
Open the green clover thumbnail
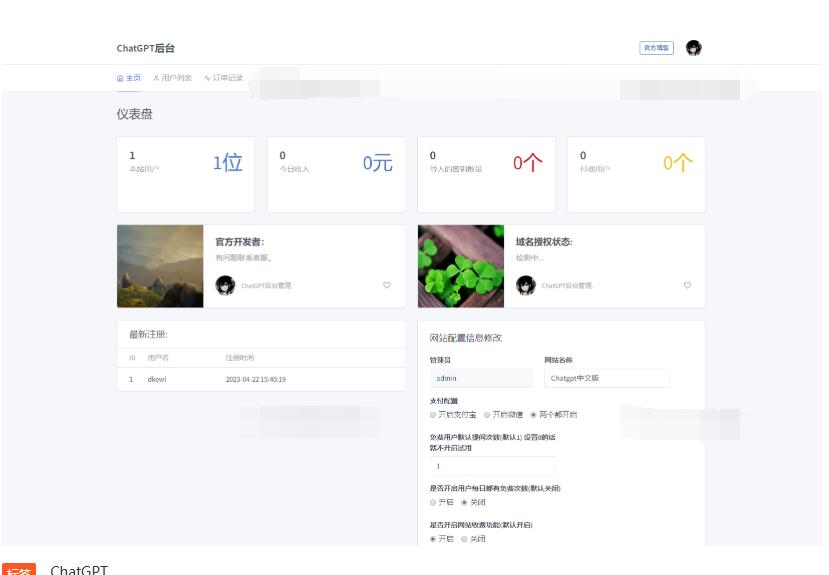point(461,266)
